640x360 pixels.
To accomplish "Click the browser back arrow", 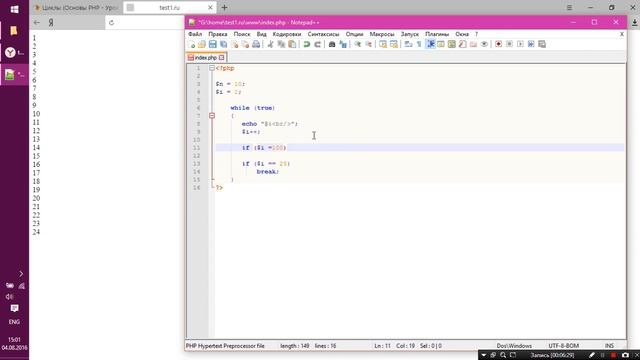I will coord(37,22).
